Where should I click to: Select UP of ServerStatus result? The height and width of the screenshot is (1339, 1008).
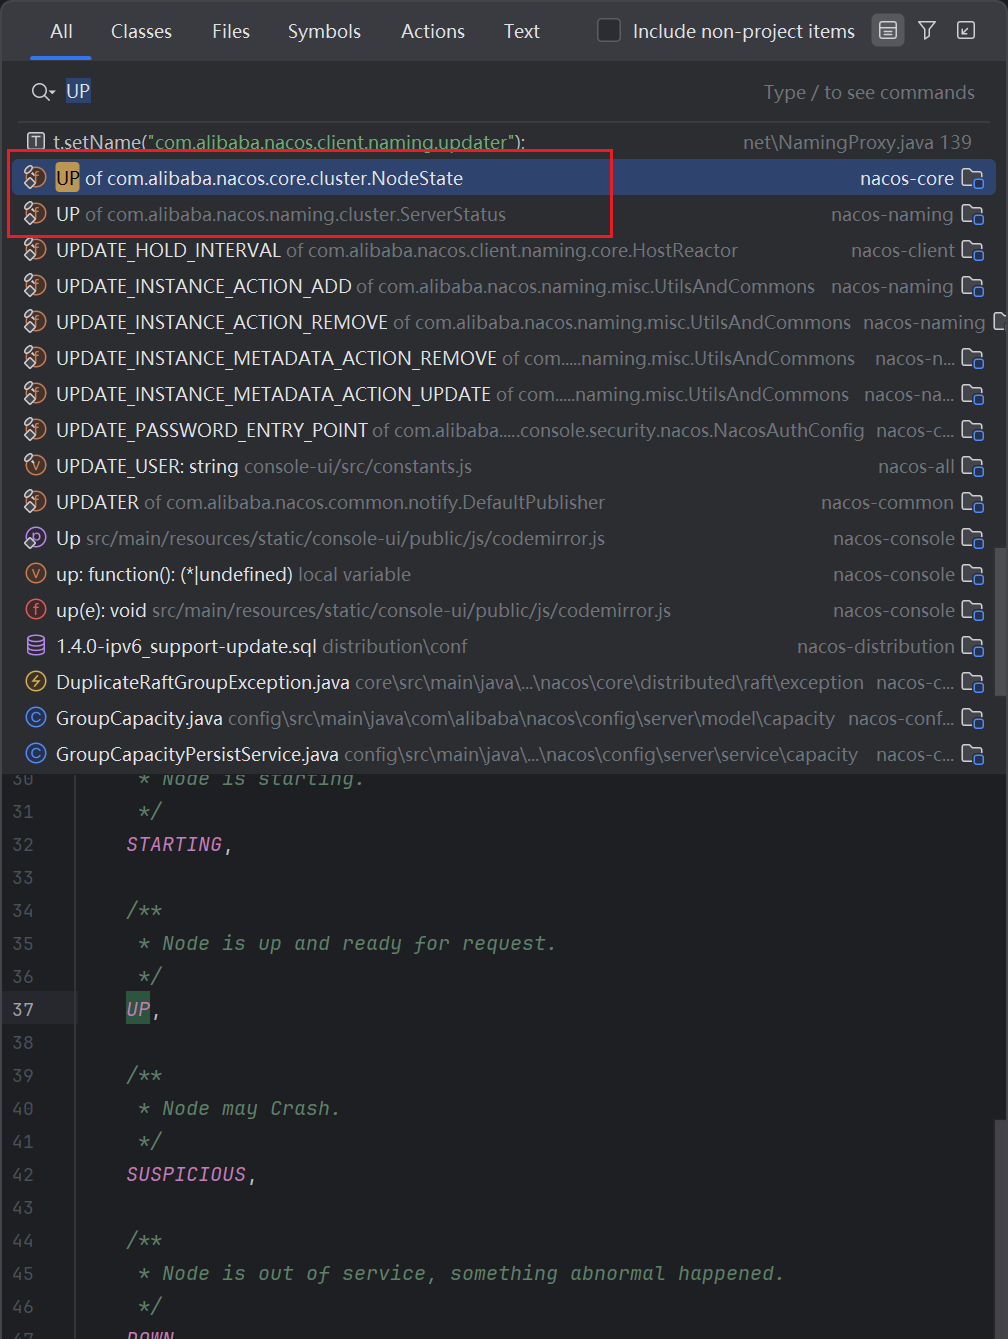pyautogui.click(x=280, y=215)
